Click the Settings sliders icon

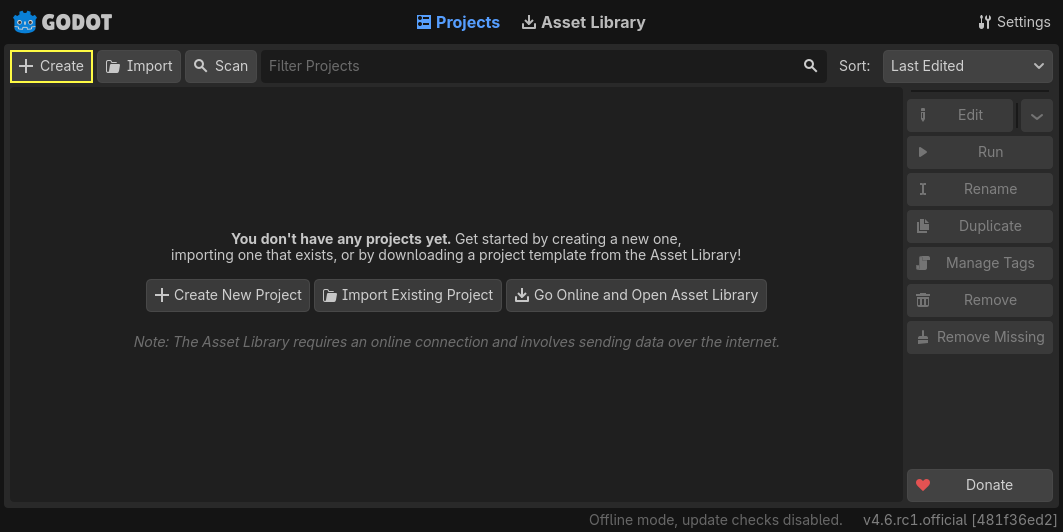(985, 22)
